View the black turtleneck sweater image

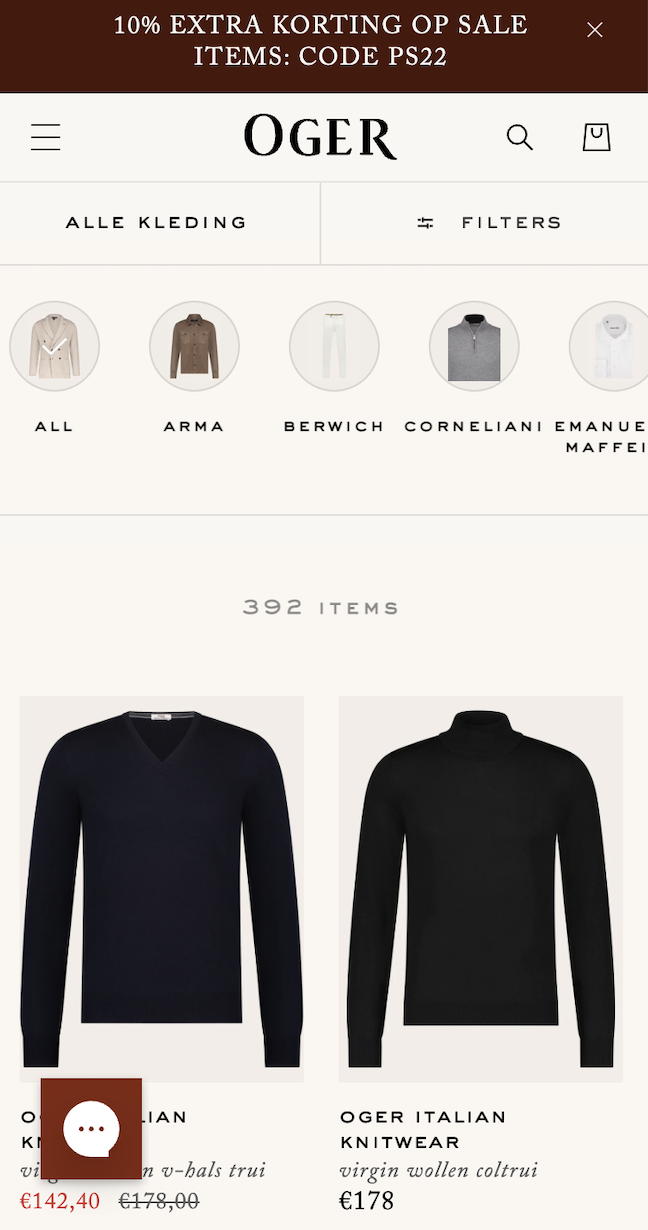click(481, 889)
